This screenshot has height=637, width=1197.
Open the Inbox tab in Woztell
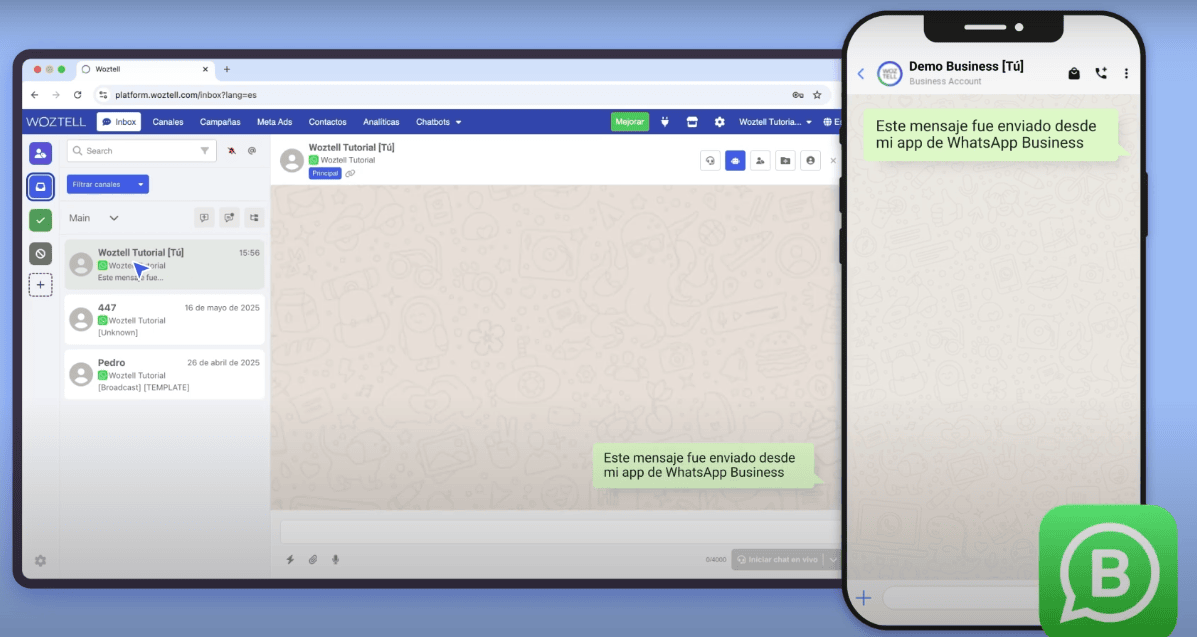pyautogui.click(x=119, y=121)
